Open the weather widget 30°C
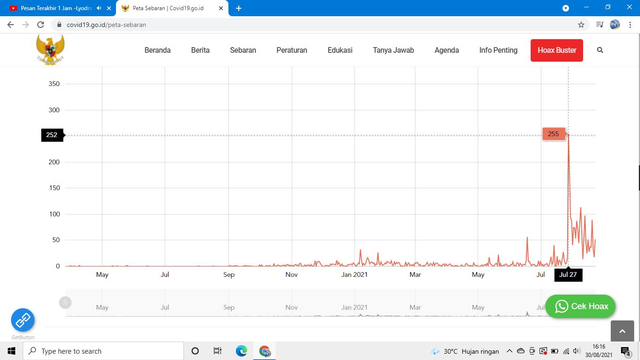Viewport: 640px width, 360px height. click(465, 351)
